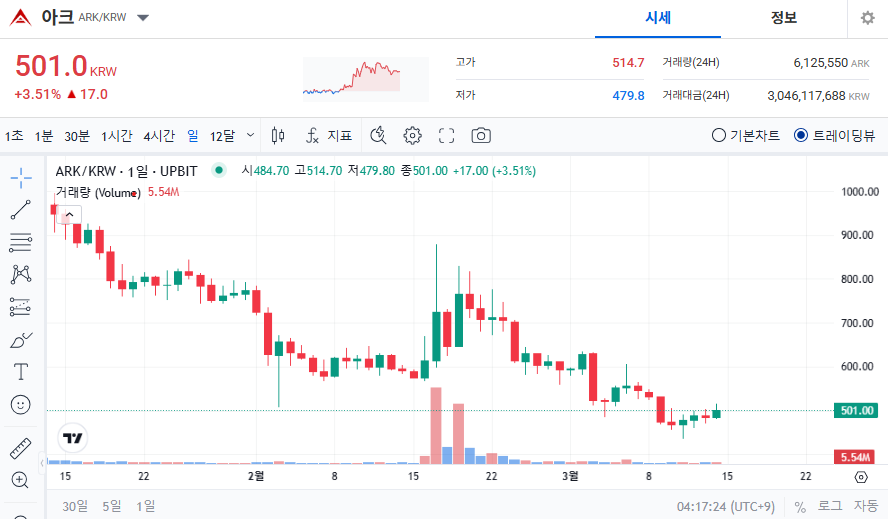
Task: Activate the zoom in tool
Action: 21,480
